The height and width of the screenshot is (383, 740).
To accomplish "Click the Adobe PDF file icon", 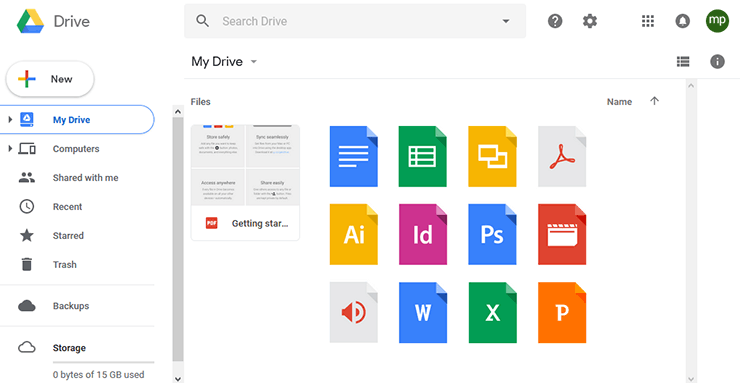I will [x=562, y=156].
